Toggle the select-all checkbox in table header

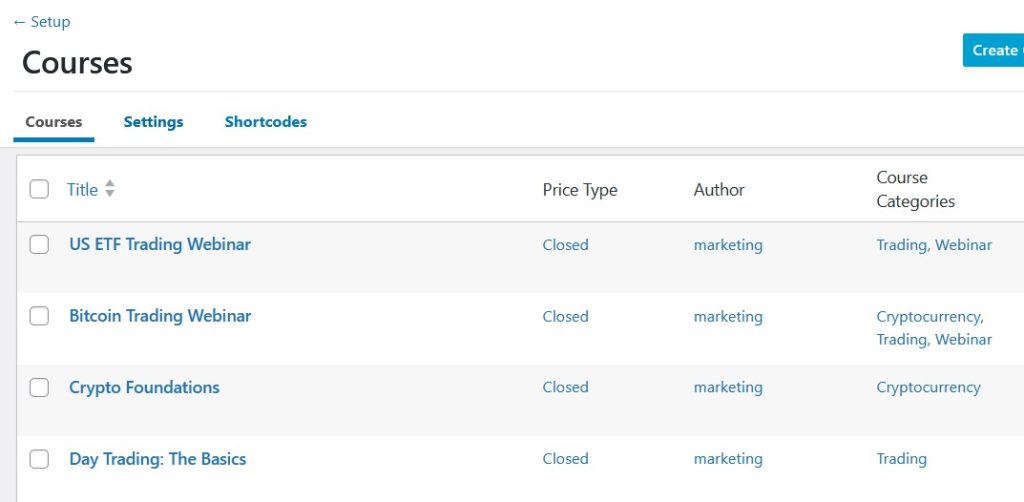click(39, 189)
